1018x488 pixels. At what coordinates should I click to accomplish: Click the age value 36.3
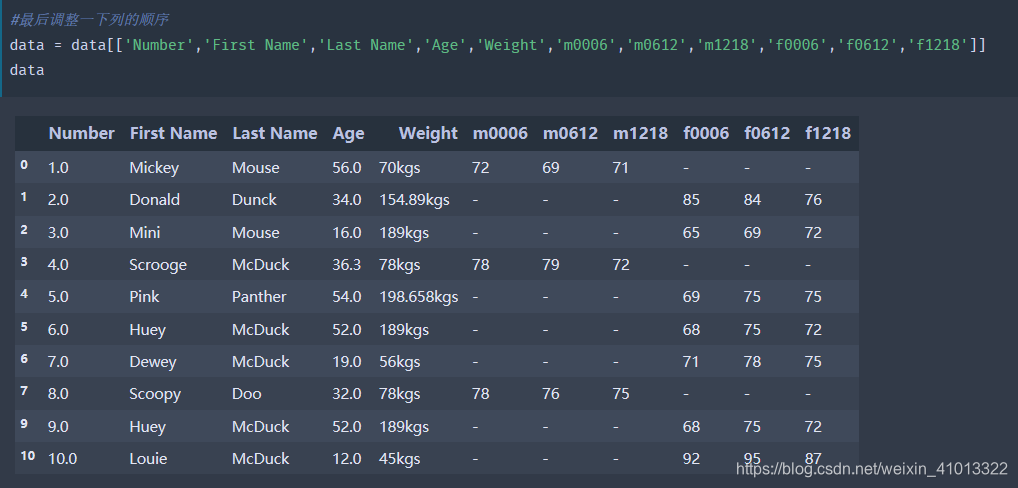347,265
